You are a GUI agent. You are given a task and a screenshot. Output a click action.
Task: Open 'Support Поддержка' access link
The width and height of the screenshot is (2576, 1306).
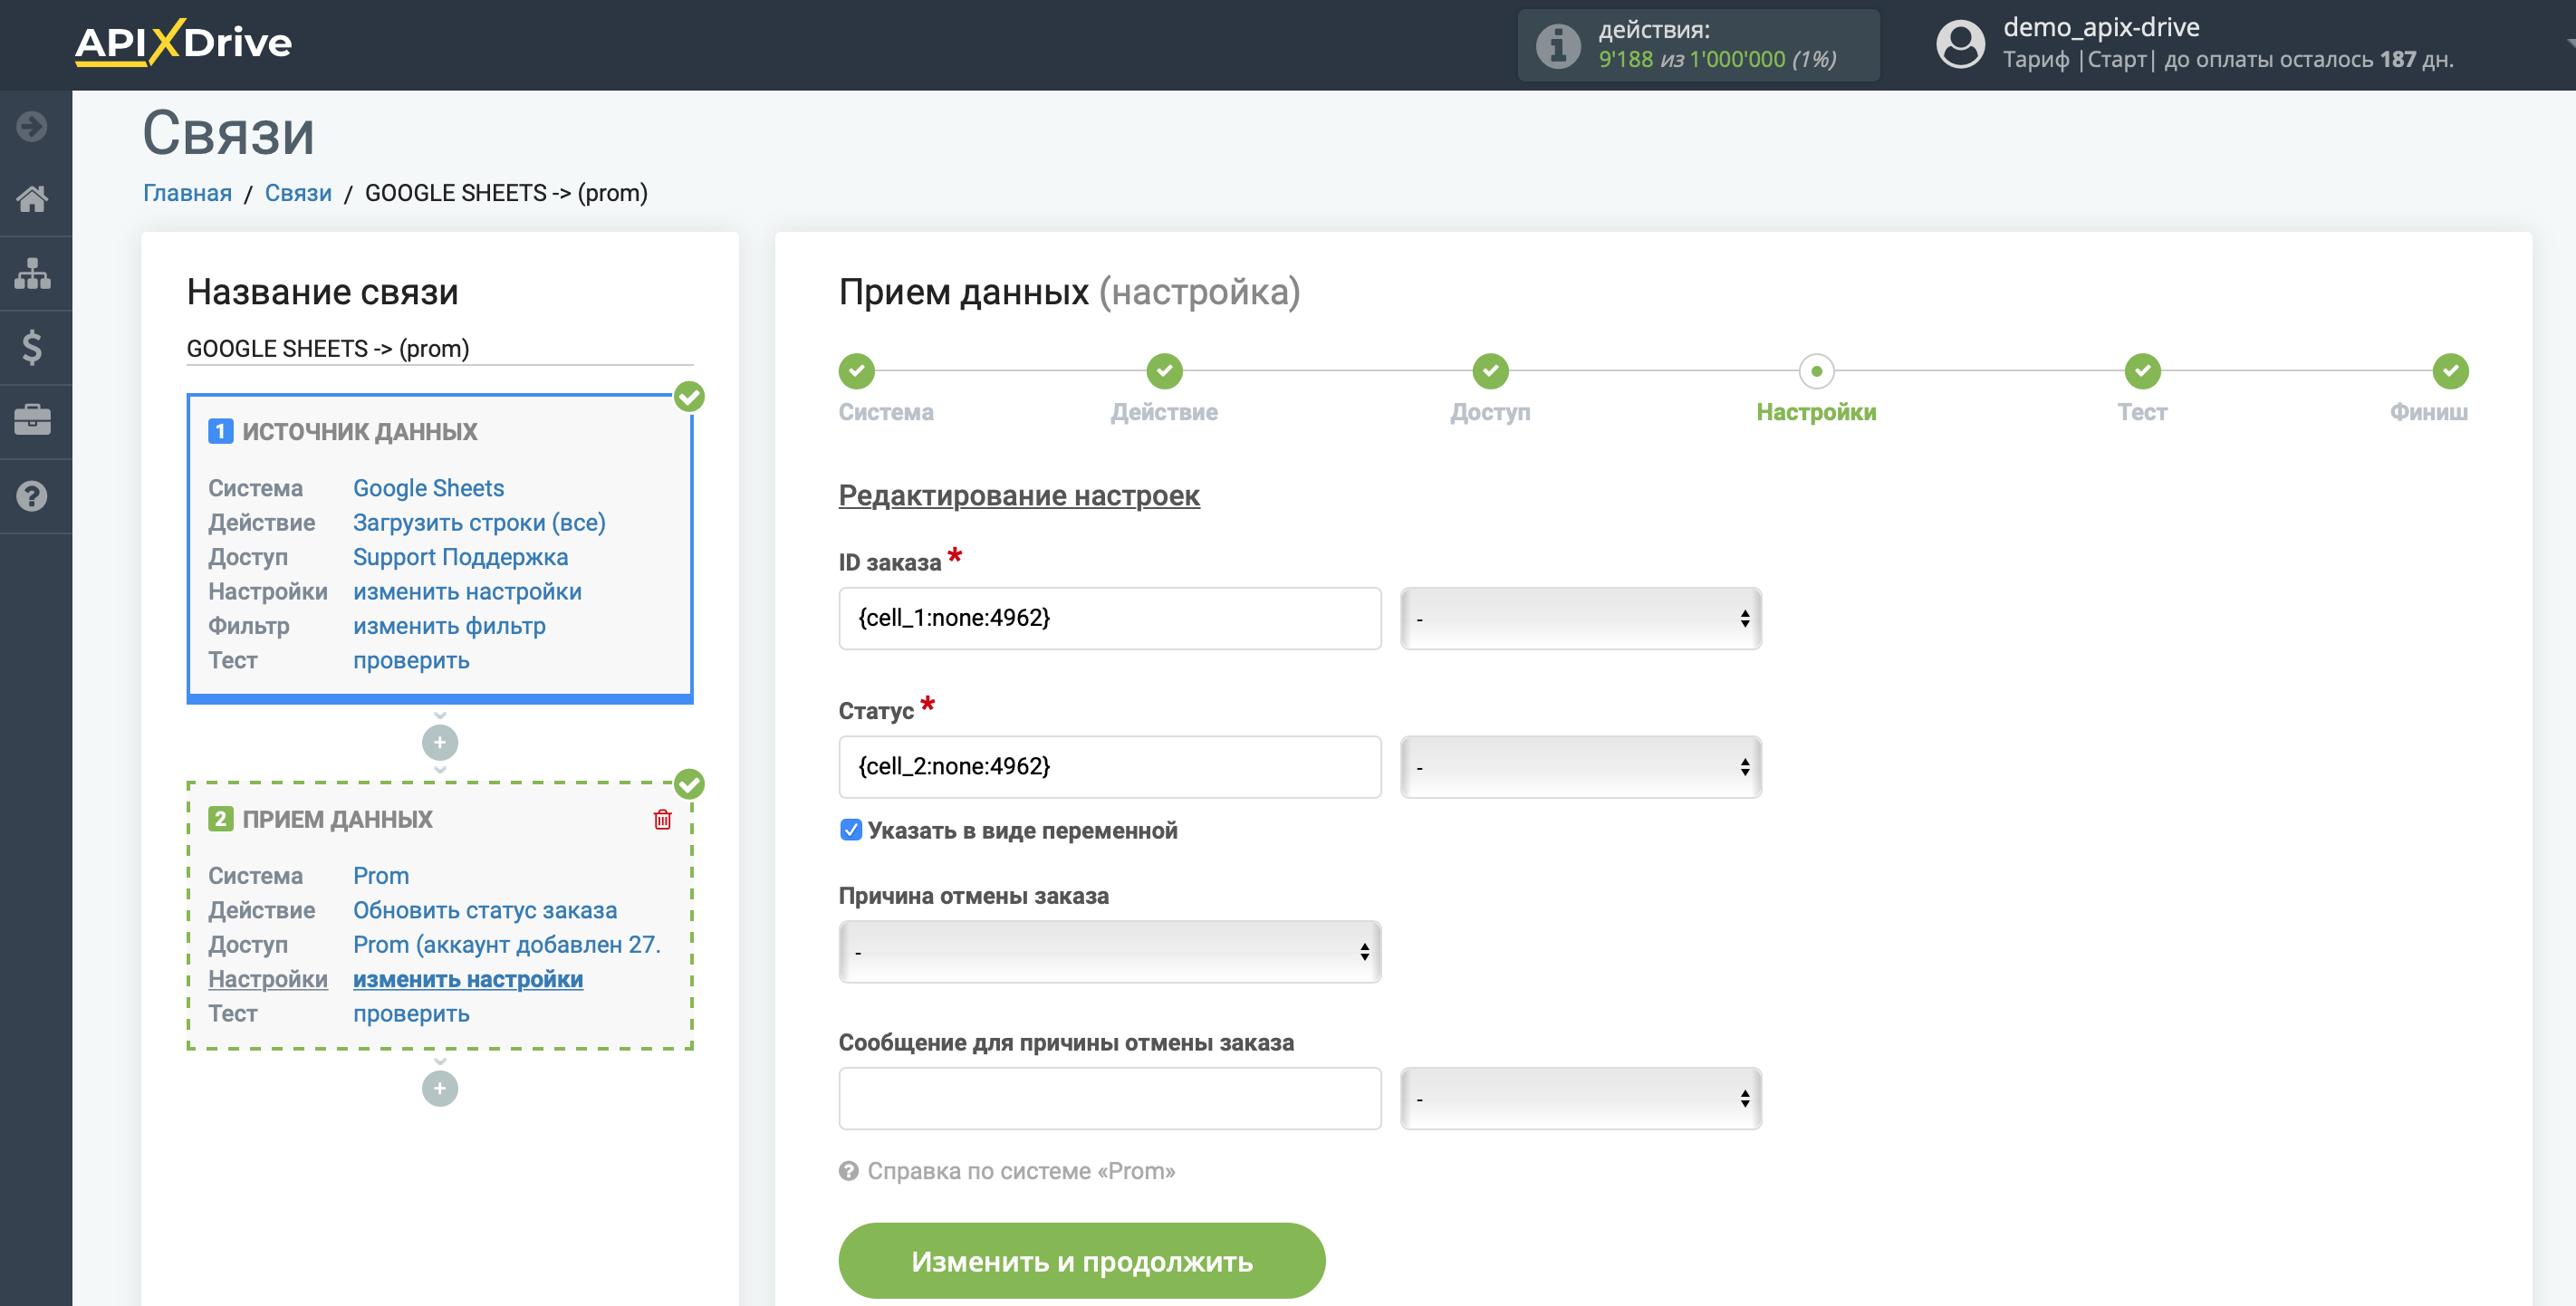[x=460, y=557]
